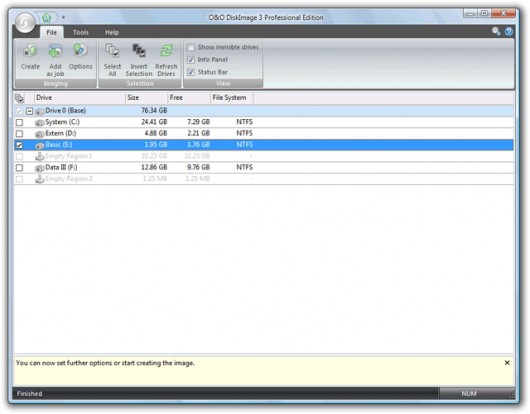Click the Finished status bar text
The width and height of the screenshot is (530, 414).
[29, 394]
